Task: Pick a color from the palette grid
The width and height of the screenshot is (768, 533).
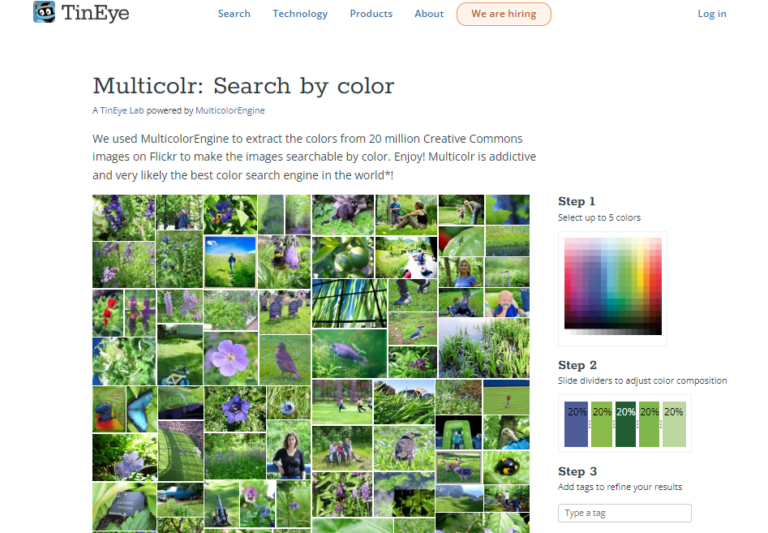Action: click(613, 286)
